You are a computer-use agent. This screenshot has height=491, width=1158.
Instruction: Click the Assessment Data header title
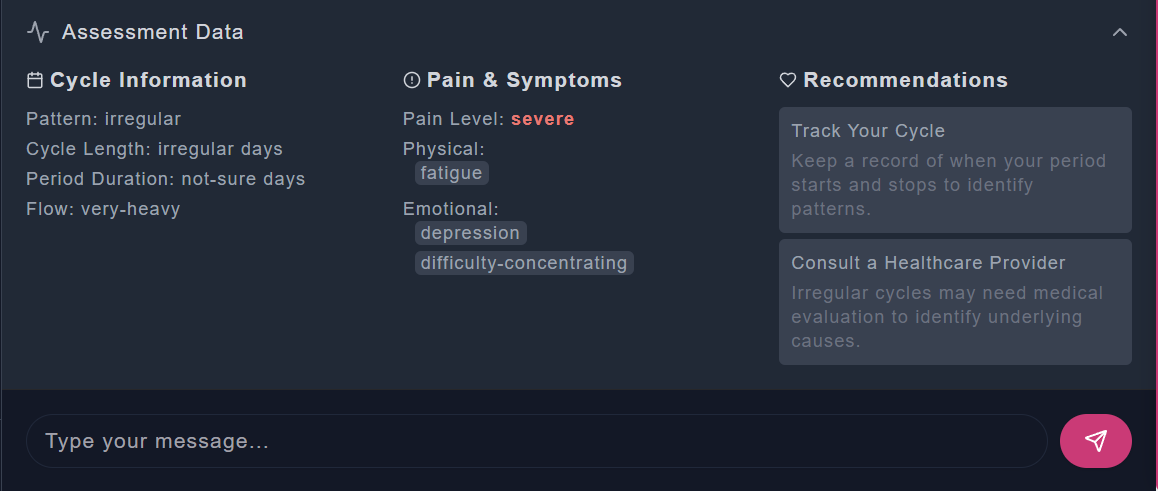click(x=152, y=32)
